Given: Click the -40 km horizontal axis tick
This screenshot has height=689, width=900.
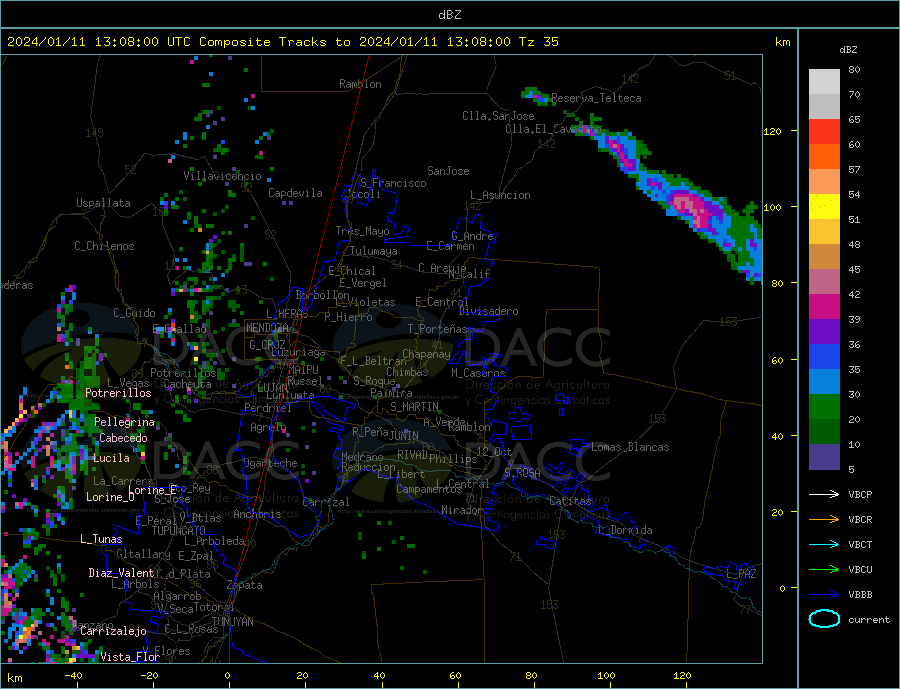Looking at the screenshot, I should tap(73, 676).
